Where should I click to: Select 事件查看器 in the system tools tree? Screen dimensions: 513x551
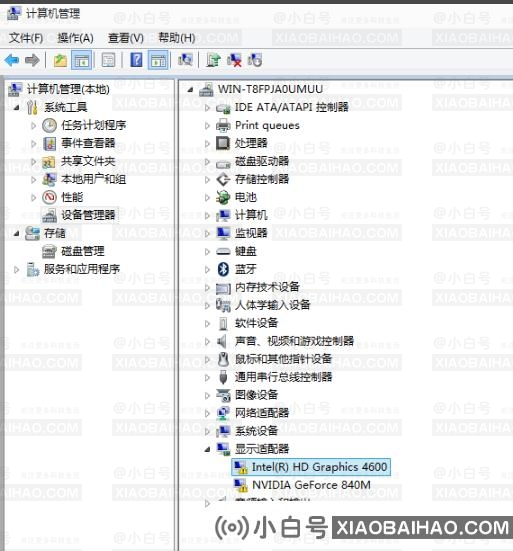coord(88,143)
